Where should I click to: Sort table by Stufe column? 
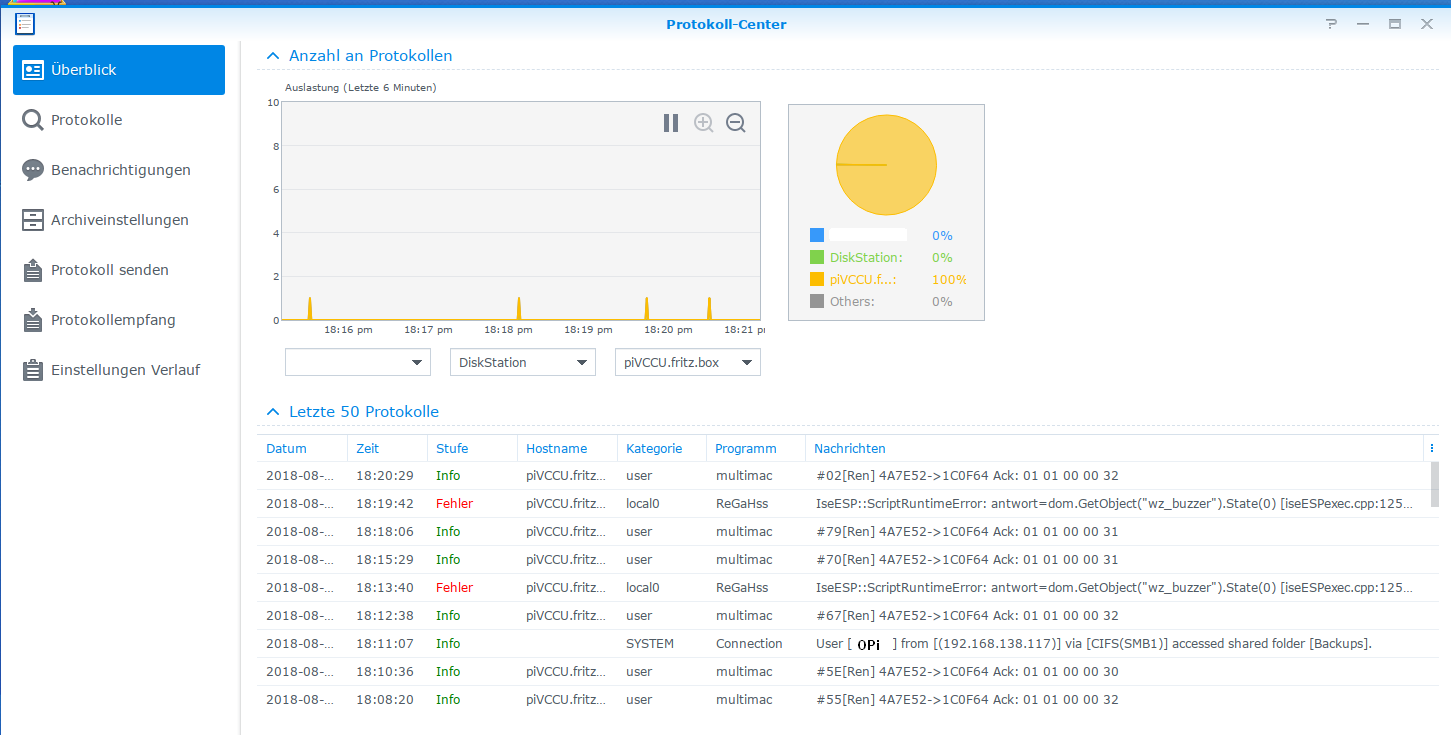pyautogui.click(x=472, y=448)
